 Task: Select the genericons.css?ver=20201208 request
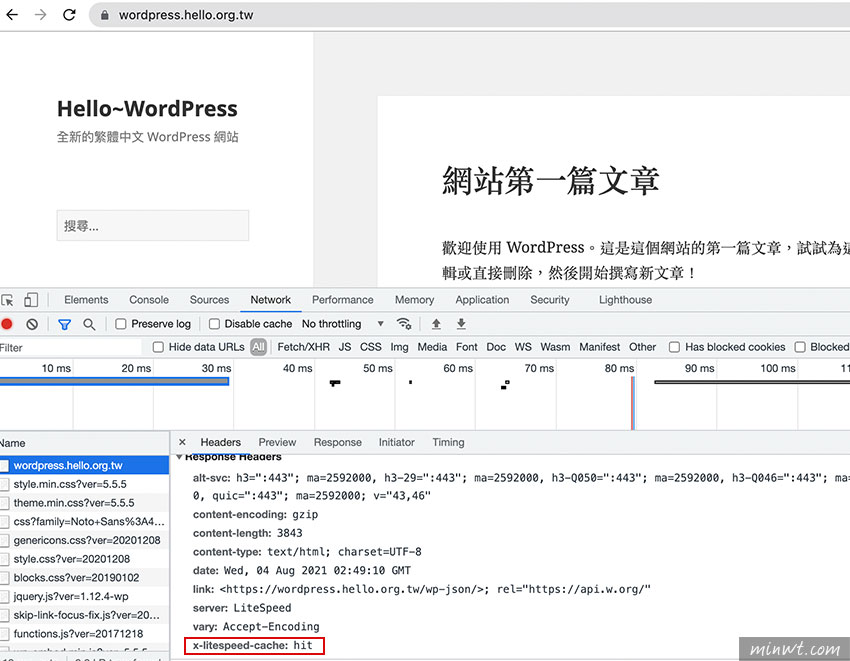click(x=85, y=540)
